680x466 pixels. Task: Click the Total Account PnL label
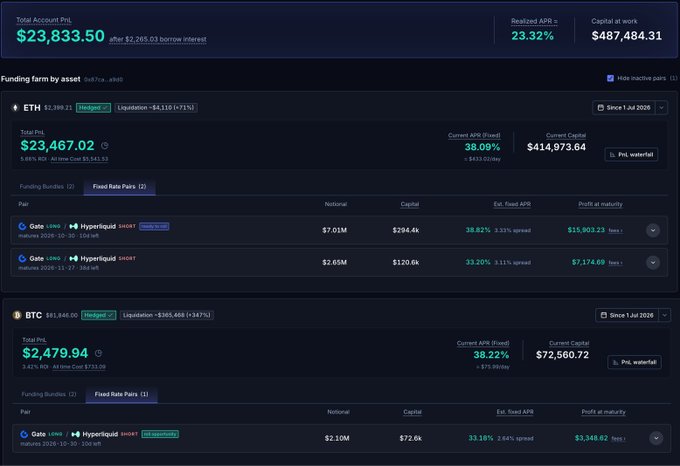[x=44, y=20]
